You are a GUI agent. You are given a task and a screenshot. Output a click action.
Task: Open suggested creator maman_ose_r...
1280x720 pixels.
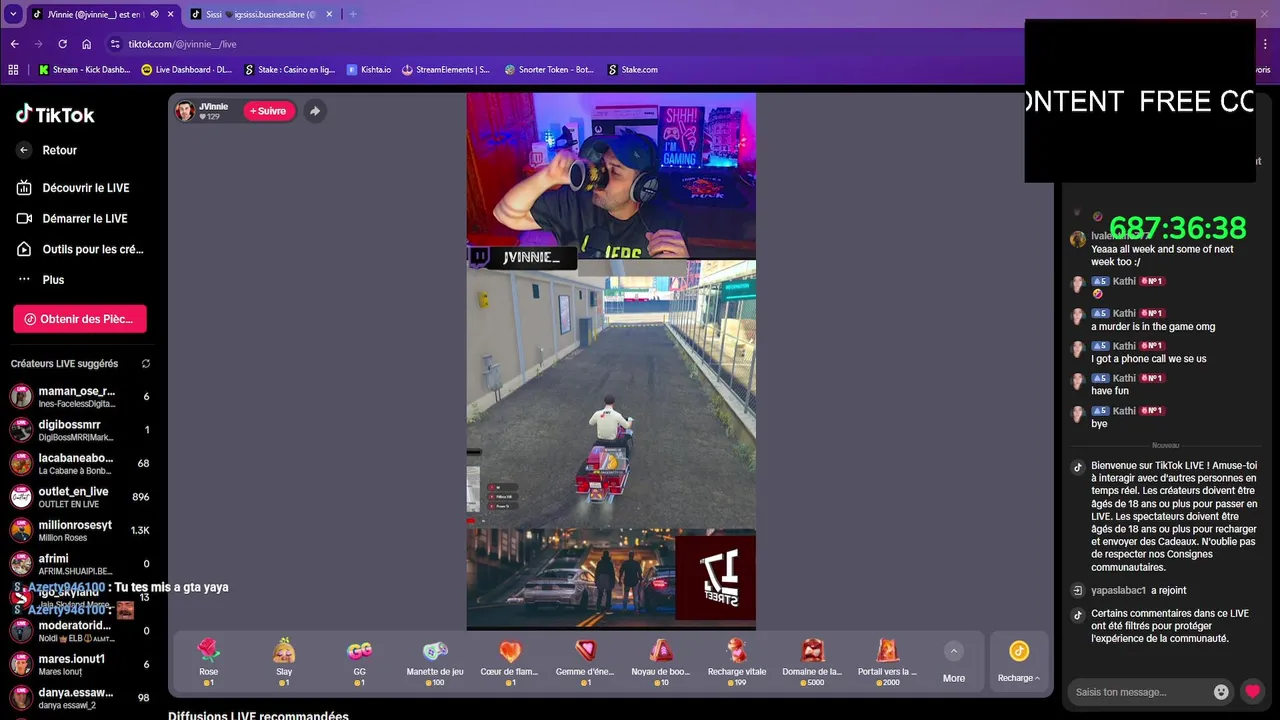[x=78, y=397]
